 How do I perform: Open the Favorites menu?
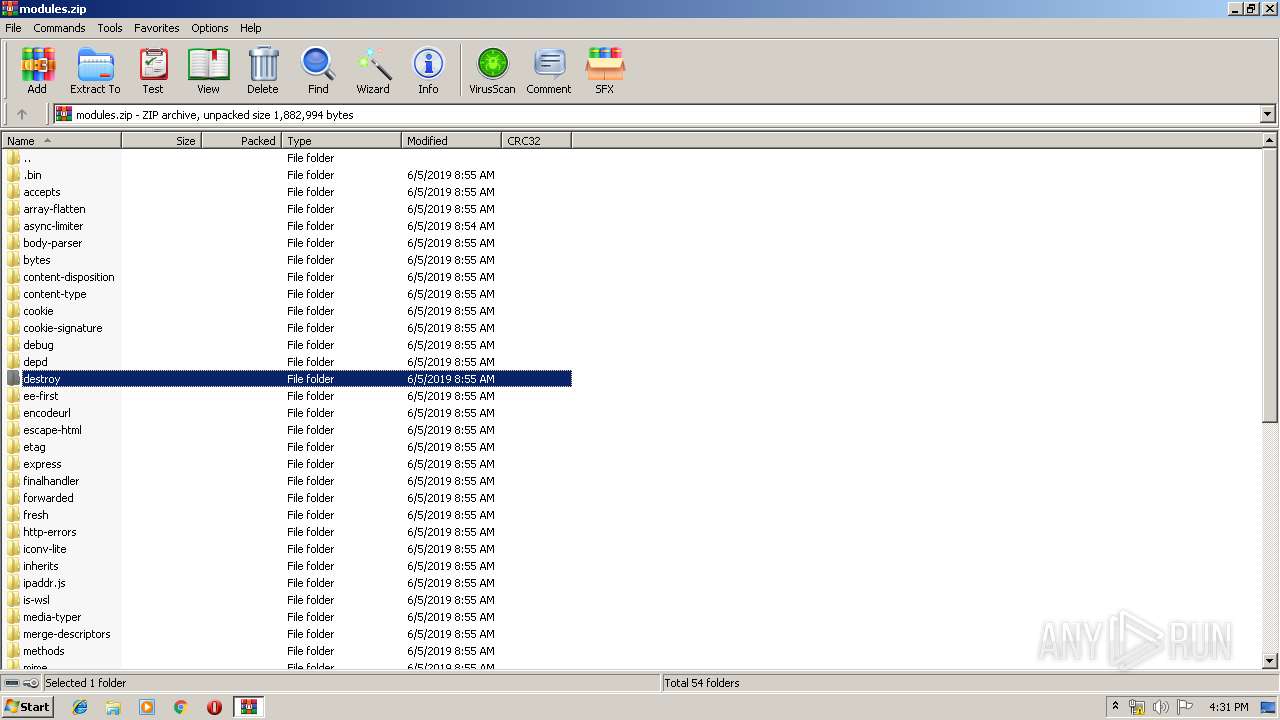point(157,28)
